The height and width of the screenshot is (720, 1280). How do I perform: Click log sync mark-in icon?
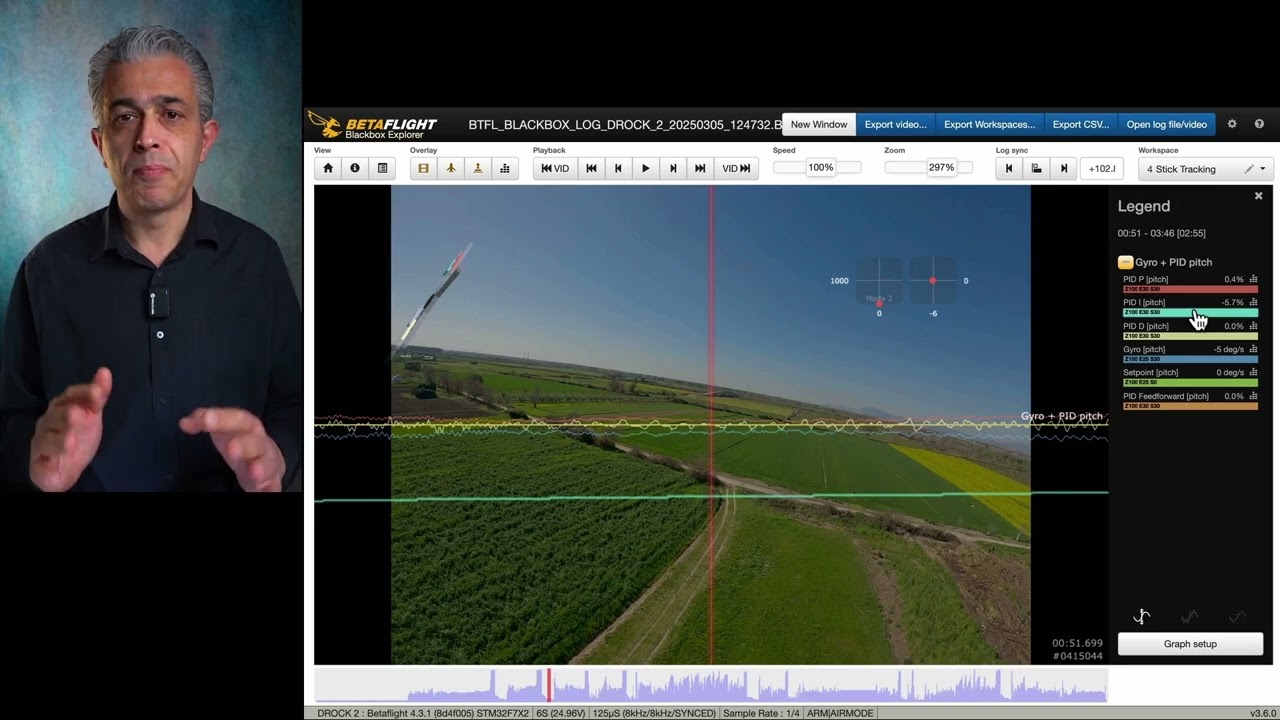(1009, 168)
